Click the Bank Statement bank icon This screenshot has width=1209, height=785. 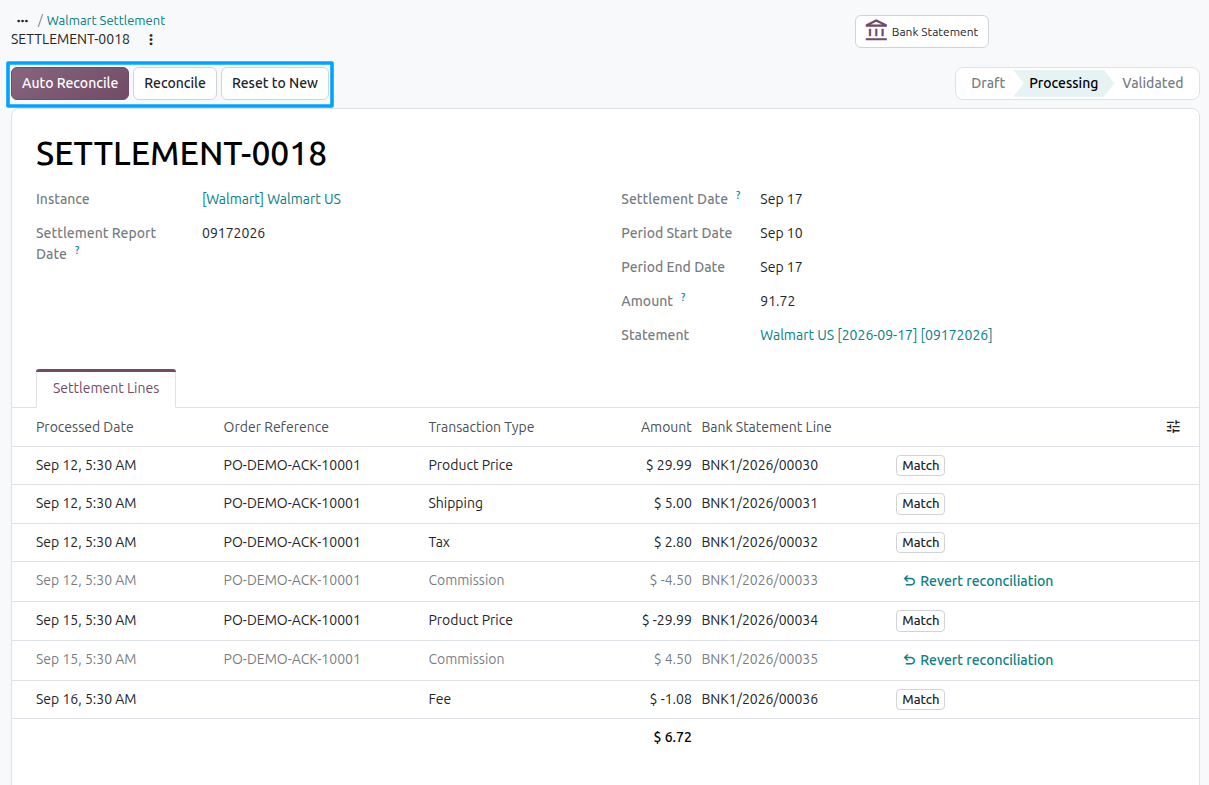pos(876,31)
